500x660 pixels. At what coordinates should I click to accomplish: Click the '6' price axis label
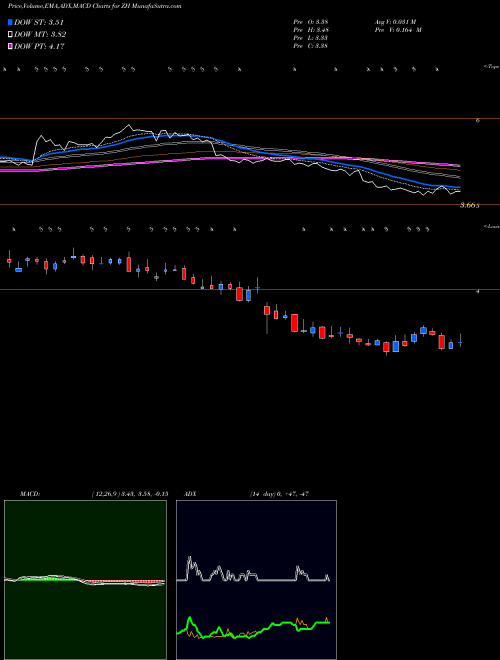478,121
